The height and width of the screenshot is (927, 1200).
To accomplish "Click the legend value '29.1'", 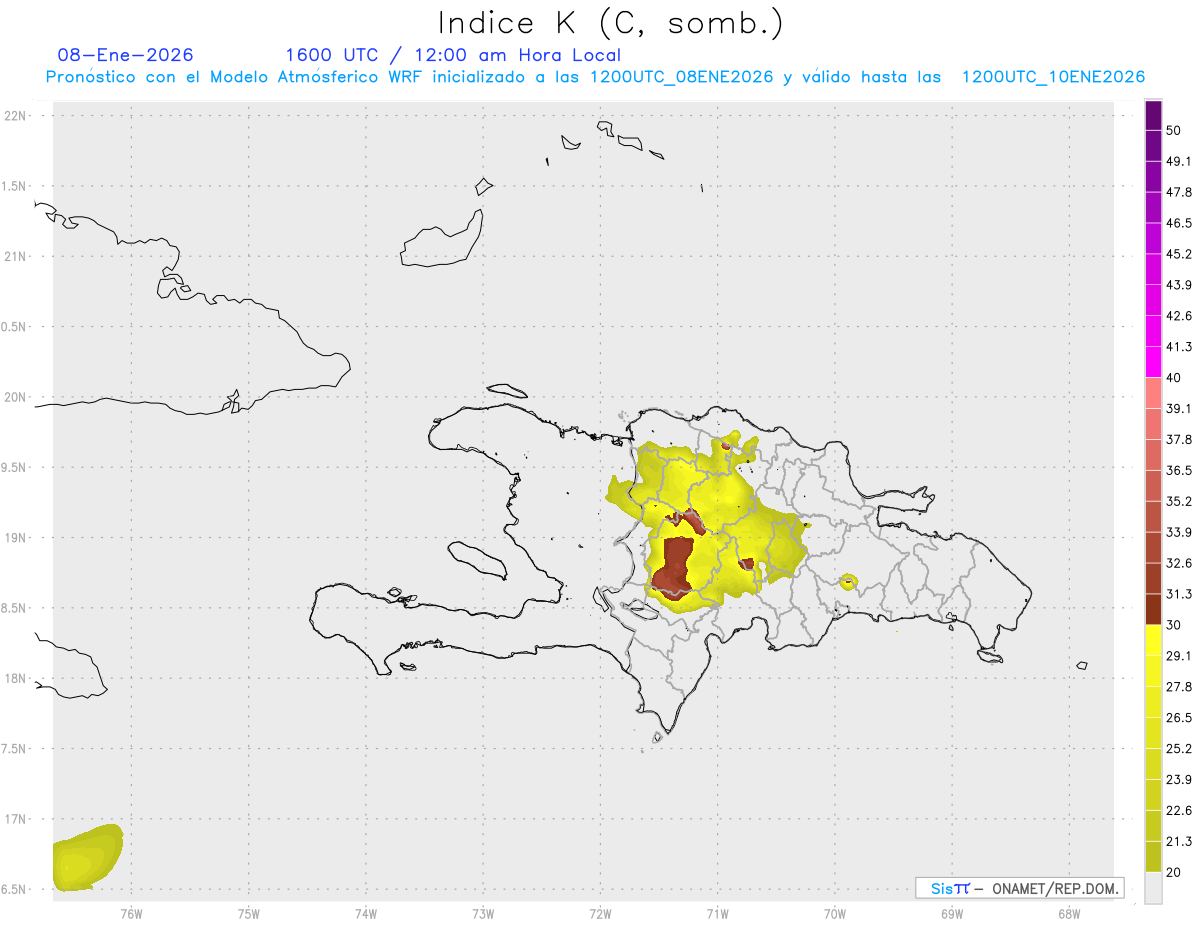I will [1179, 656].
